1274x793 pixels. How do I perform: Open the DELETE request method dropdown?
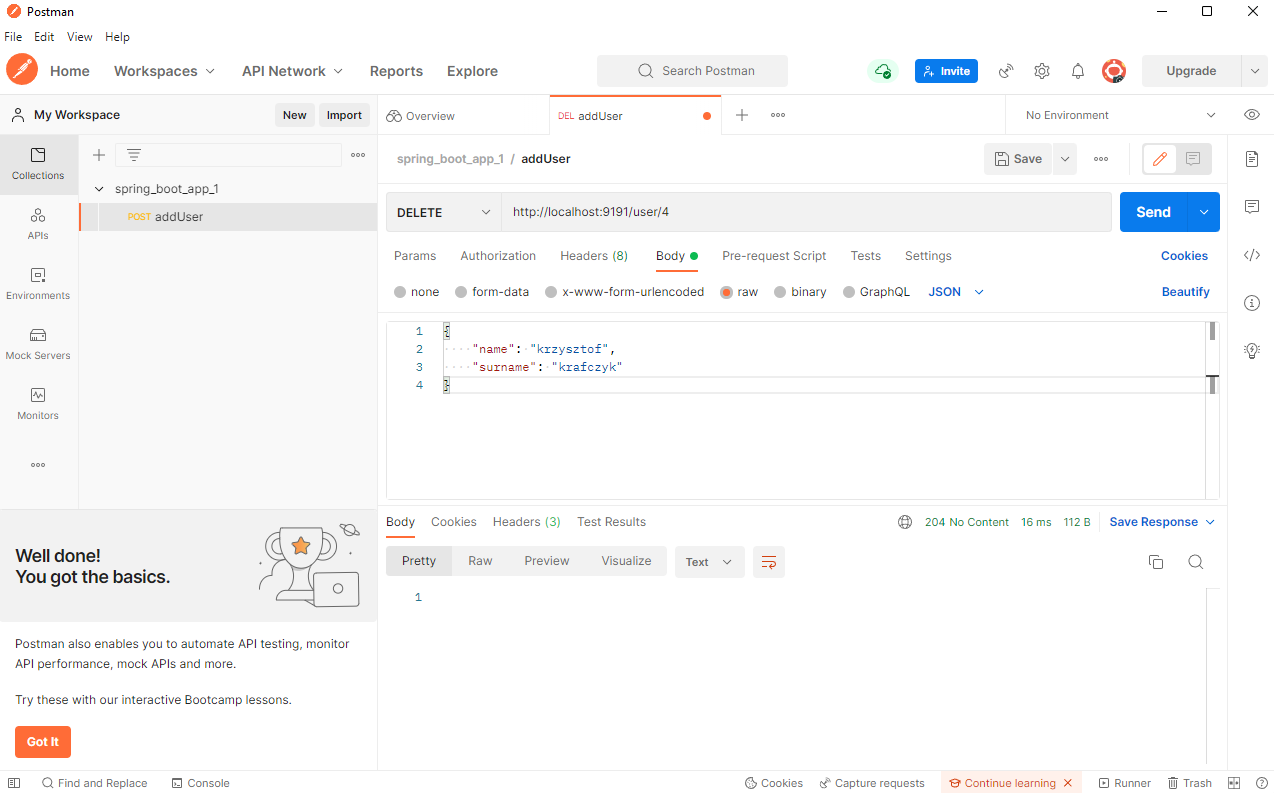[x=442, y=212]
